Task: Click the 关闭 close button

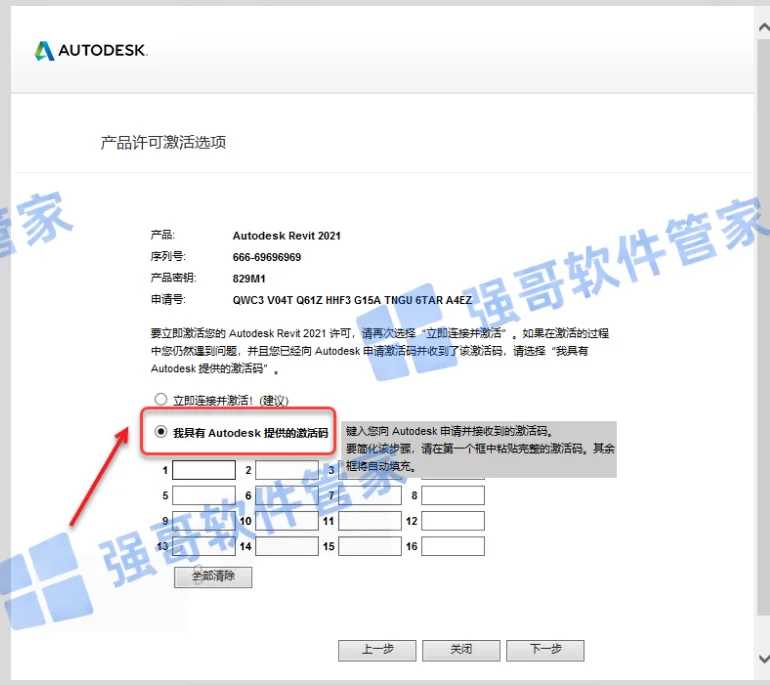Action: coord(461,650)
